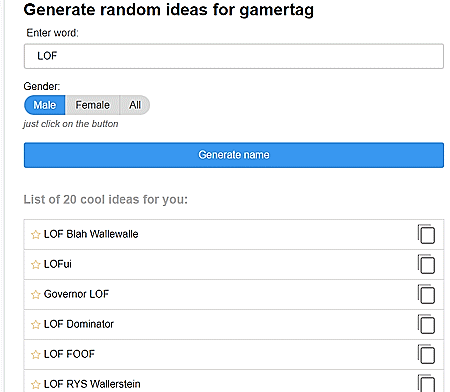
Task: Switch gender to Female
Action: [92, 105]
